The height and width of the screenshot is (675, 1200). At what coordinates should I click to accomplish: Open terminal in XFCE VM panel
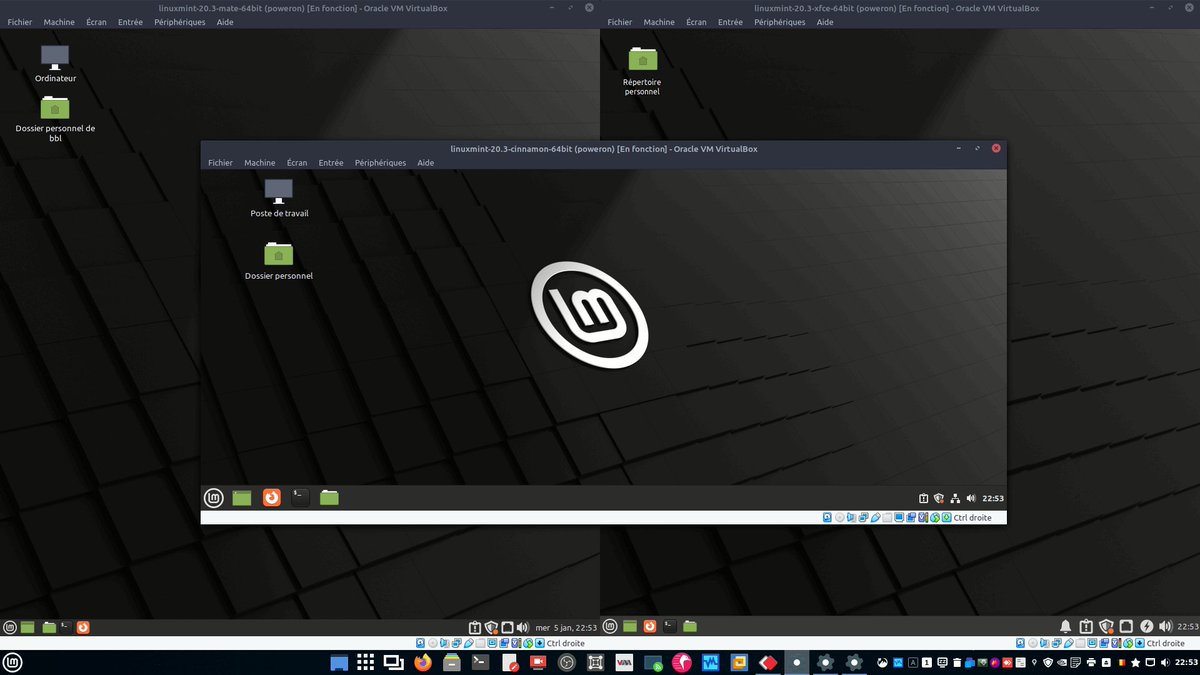point(670,627)
